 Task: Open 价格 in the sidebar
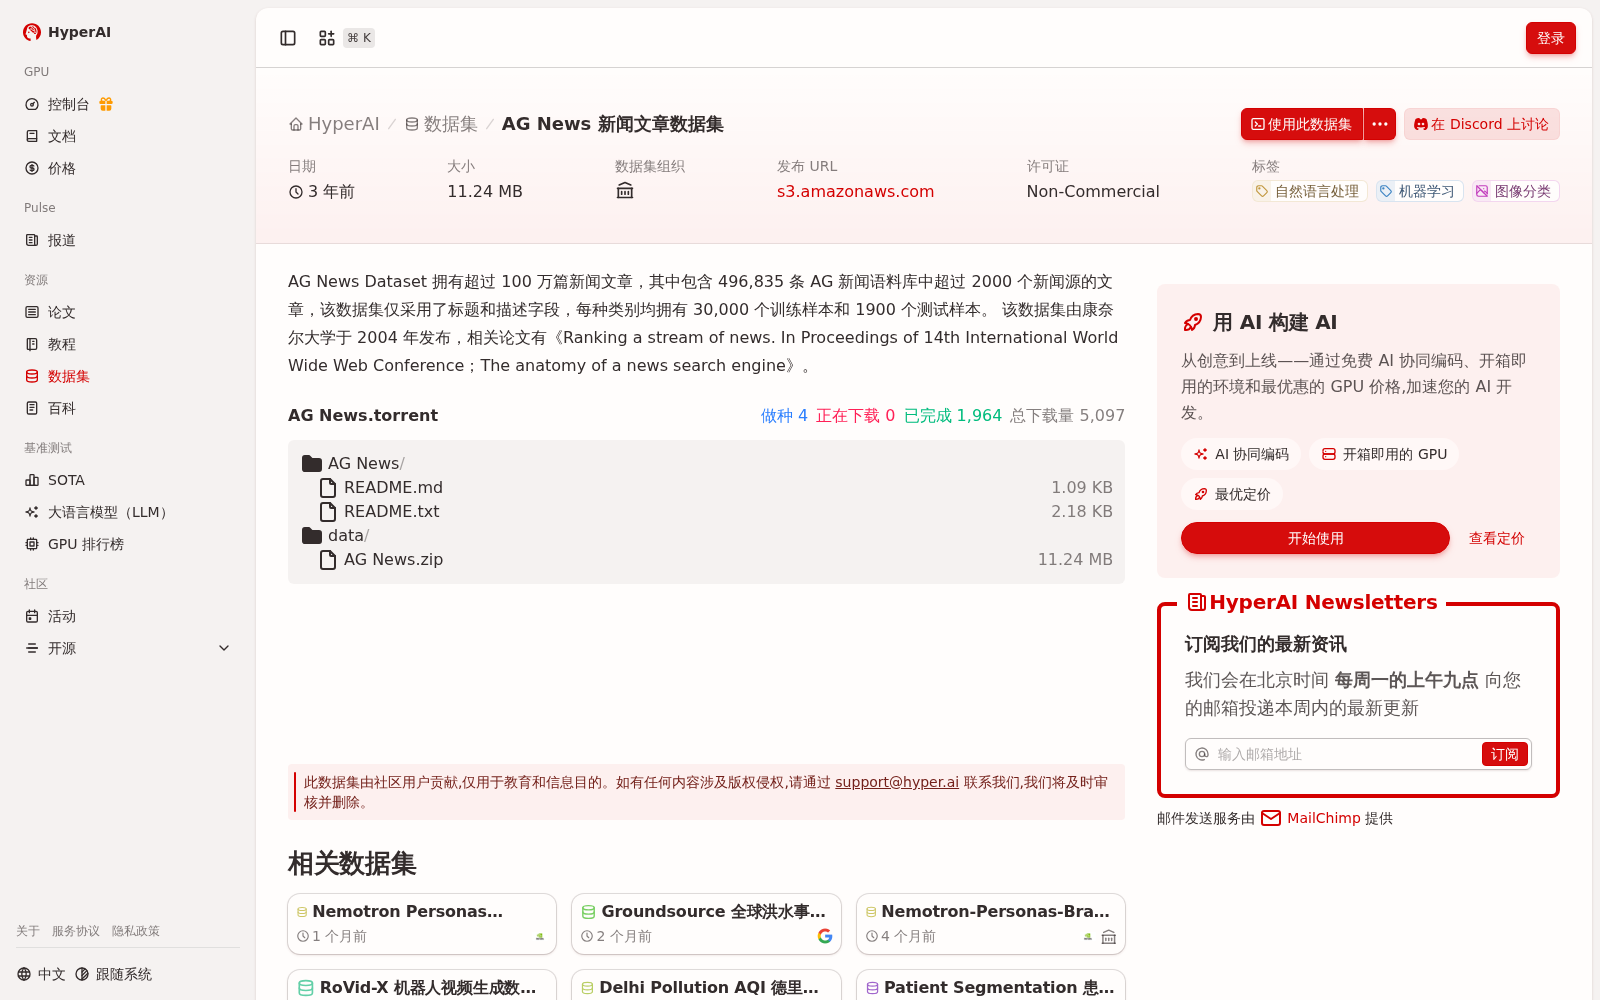[128, 168]
